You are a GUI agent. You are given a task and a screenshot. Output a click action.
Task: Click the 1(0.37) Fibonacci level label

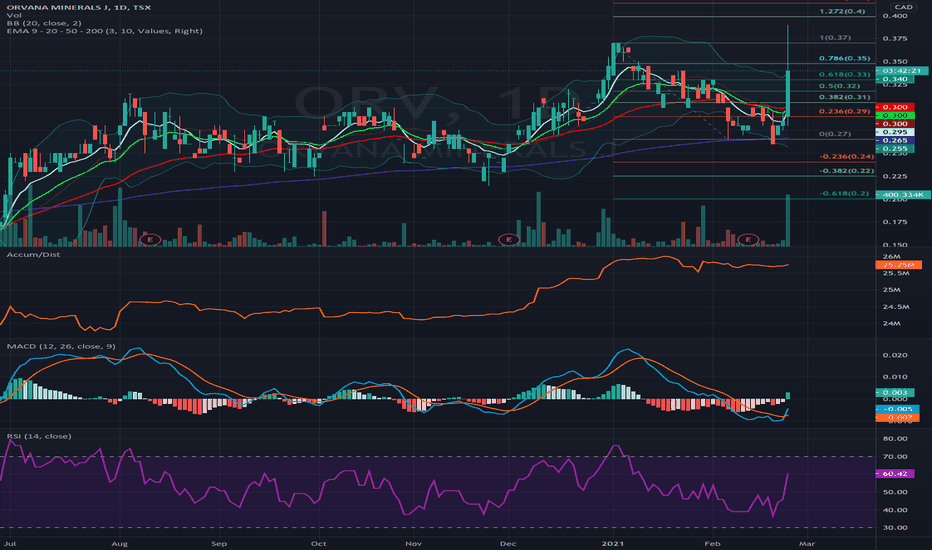coord(835,37)
